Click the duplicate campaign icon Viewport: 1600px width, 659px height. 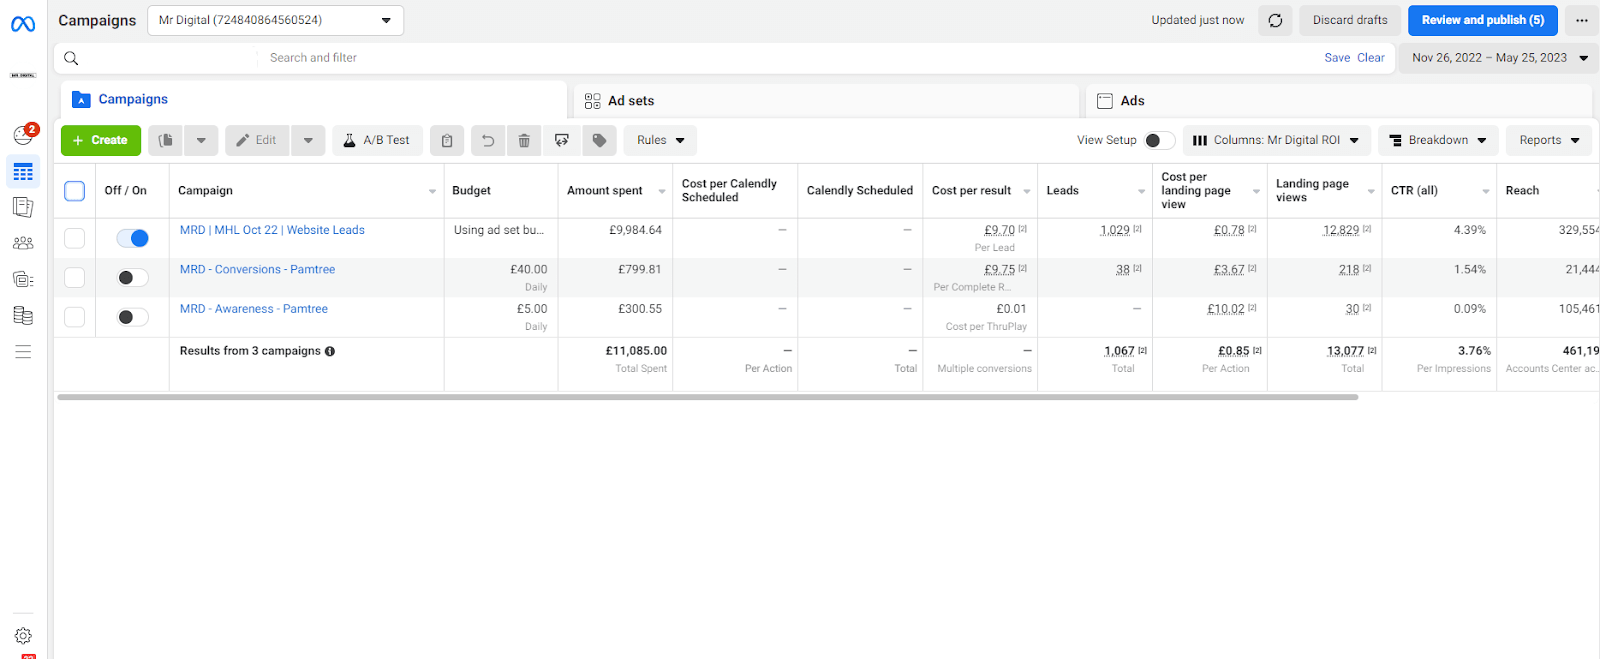point(166,141)
